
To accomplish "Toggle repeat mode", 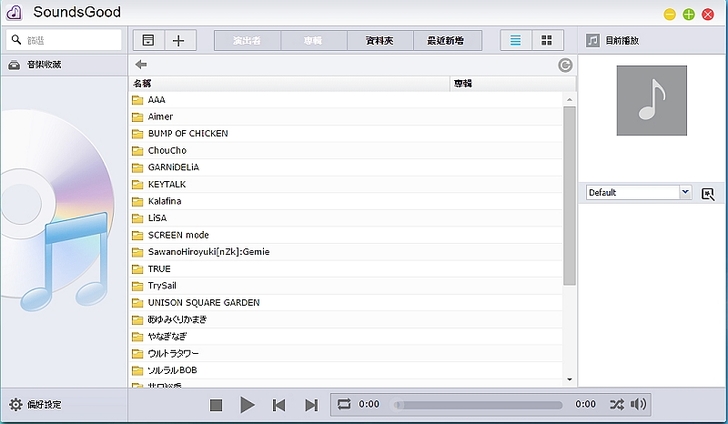I will 345,404.
